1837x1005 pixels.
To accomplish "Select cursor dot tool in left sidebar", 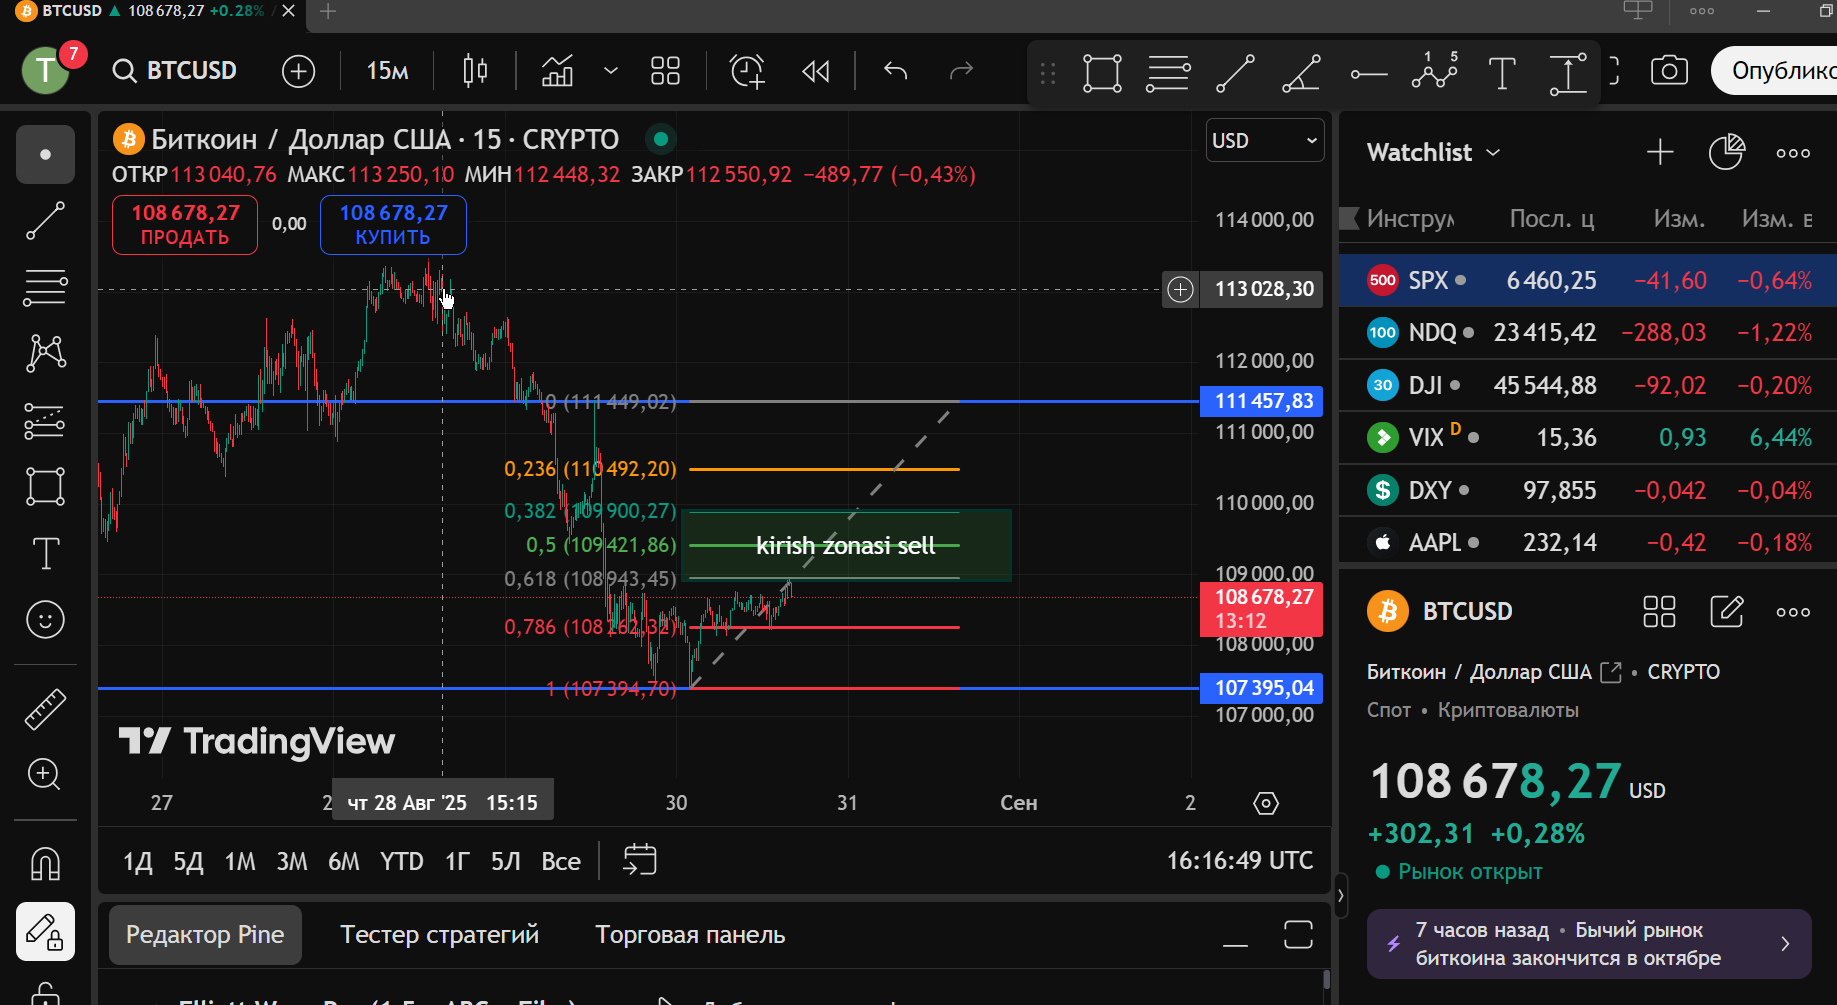I will point(45,154).
